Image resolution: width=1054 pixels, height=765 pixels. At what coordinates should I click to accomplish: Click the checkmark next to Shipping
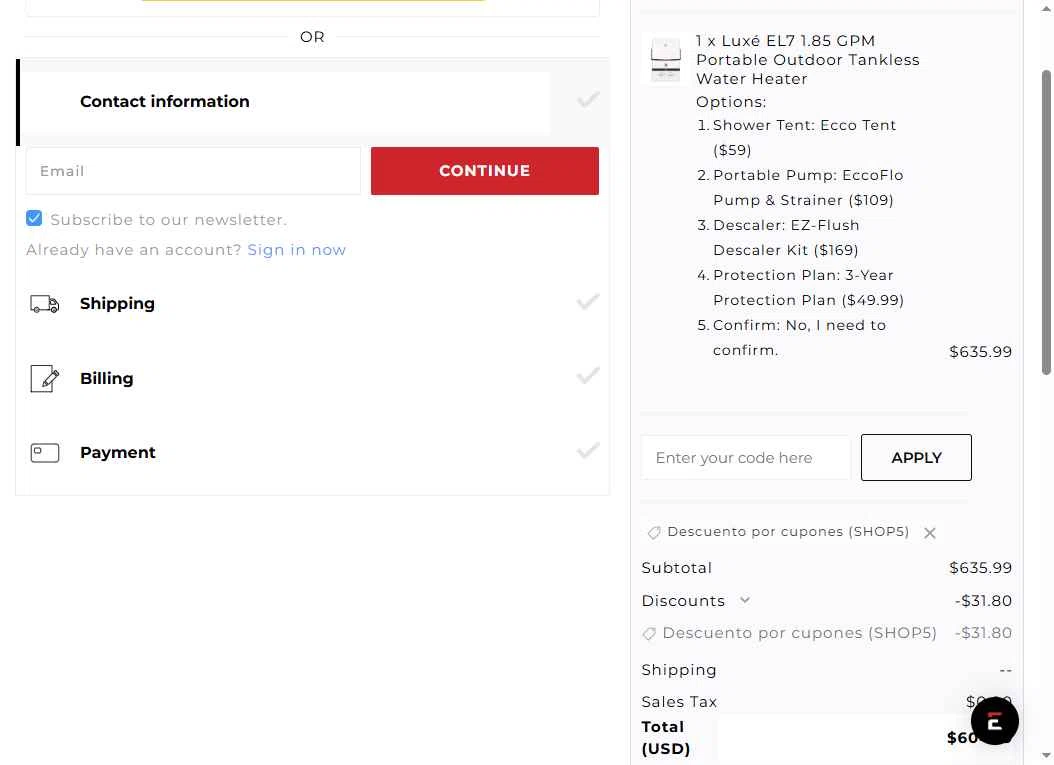pyautogui.click(x=587, y=302)
